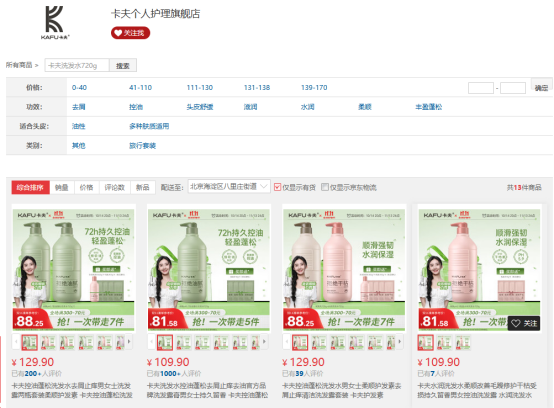Sort products by 销量 tab

click(62, 187)
